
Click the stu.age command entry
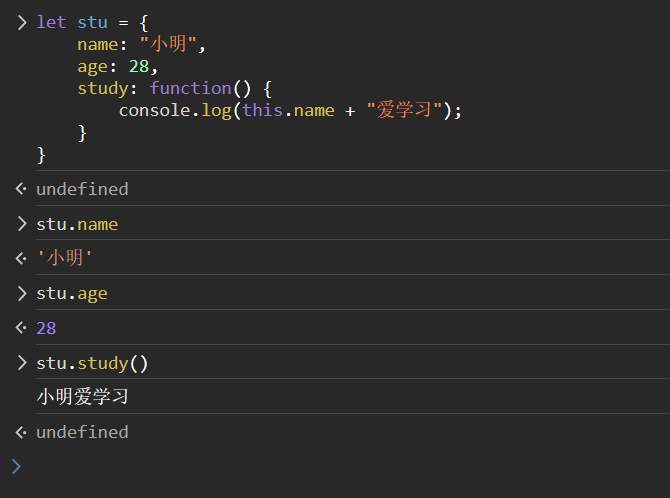click(x=72, y=293)
